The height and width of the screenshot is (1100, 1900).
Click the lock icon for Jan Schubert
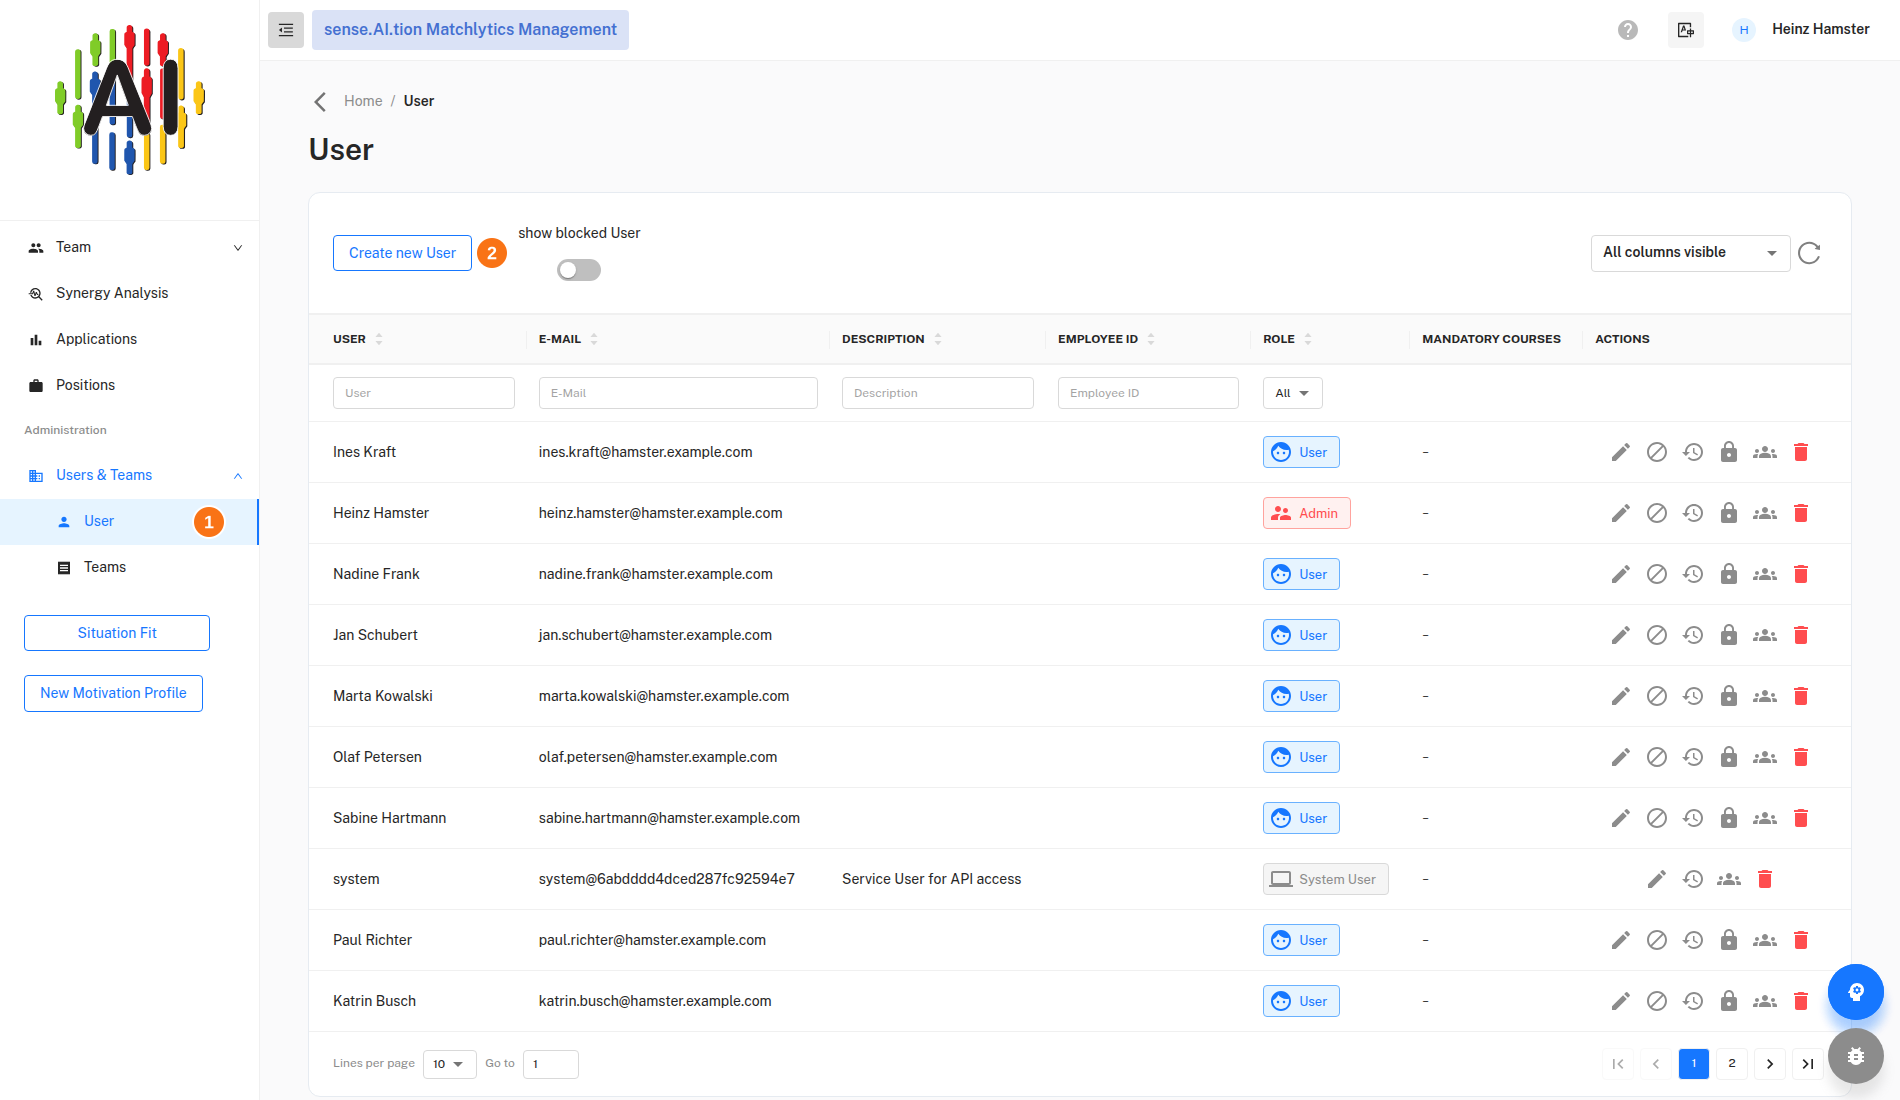point(1729,635)
